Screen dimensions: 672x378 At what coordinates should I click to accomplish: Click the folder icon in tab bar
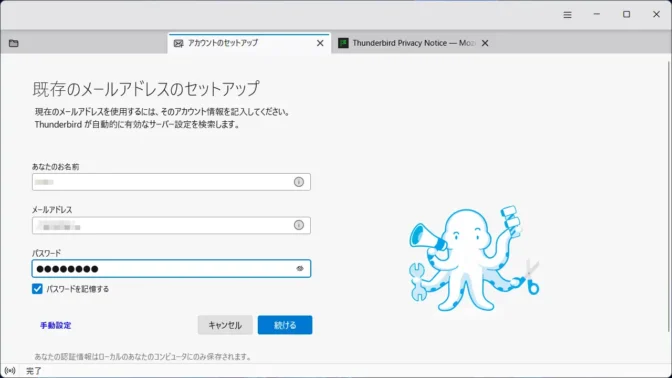[x=14, y=43]
